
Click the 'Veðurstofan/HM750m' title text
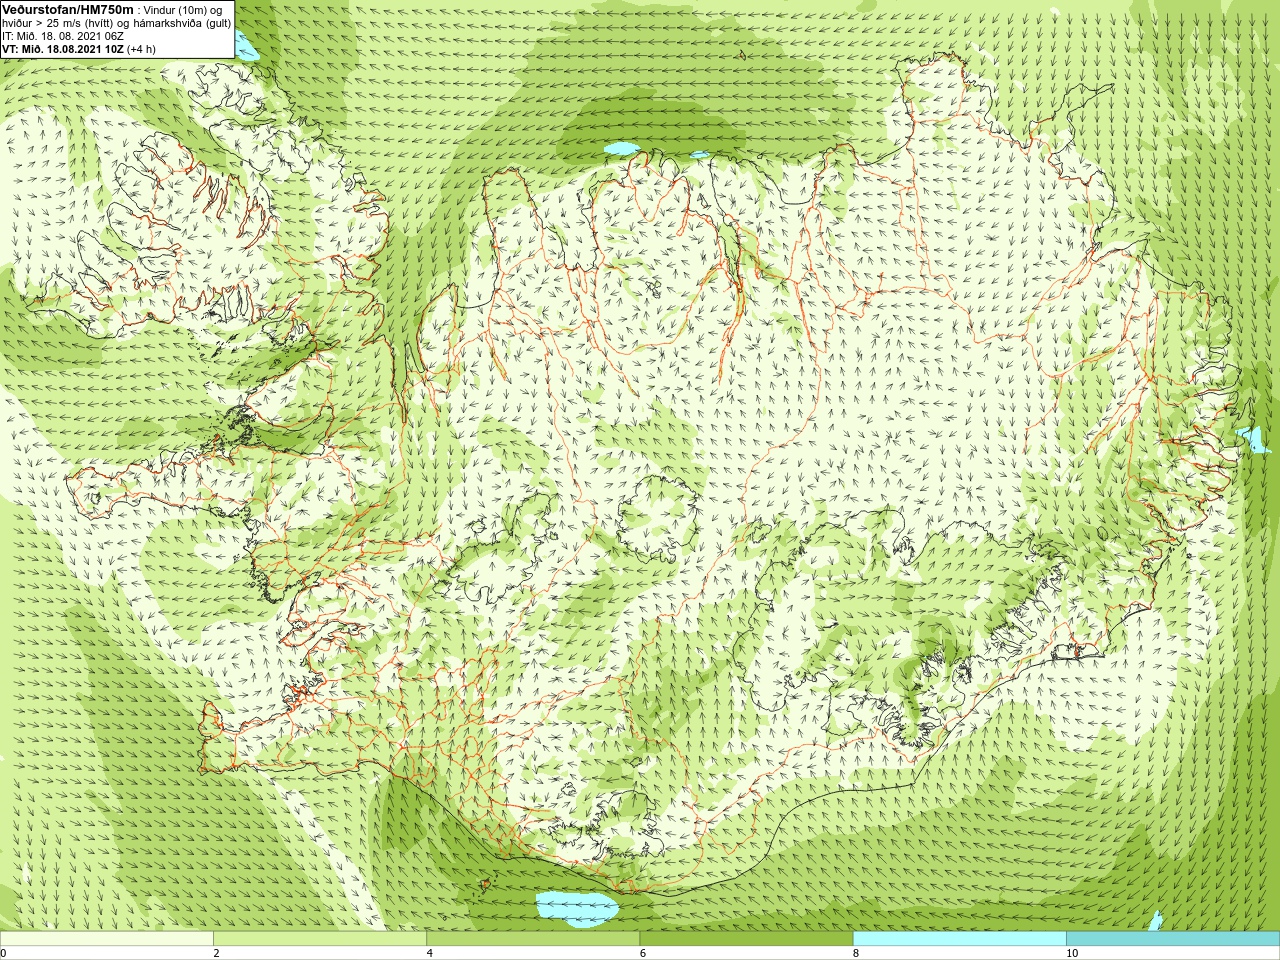pos(68,9)
